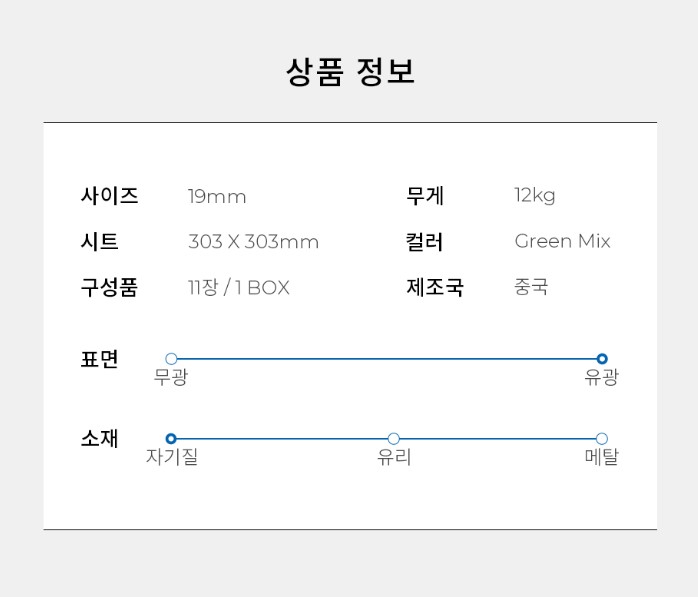
Task: Click the 유광 text label
Action: coord(602,378)
